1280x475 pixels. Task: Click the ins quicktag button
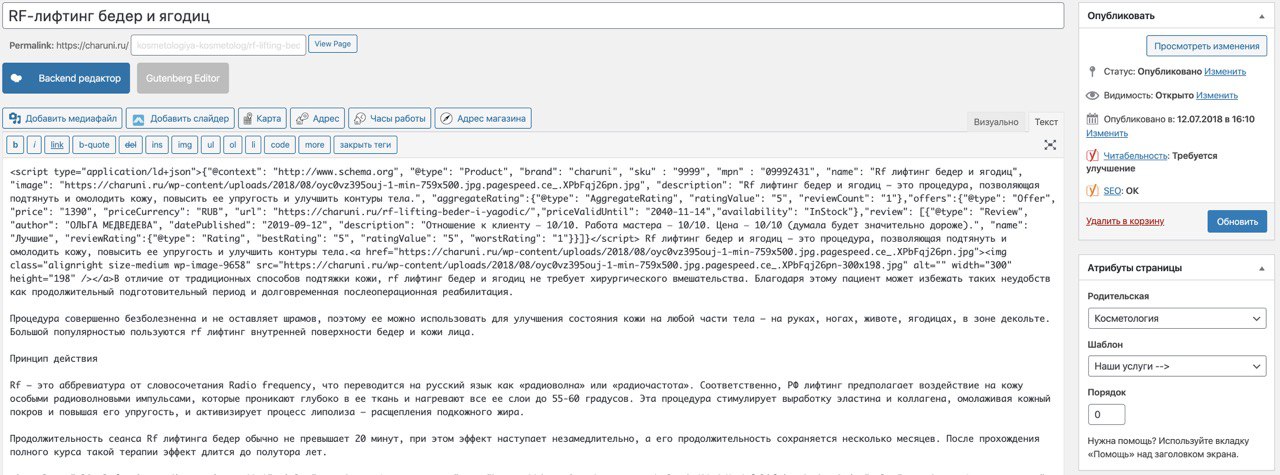click(x=157, y=145)
